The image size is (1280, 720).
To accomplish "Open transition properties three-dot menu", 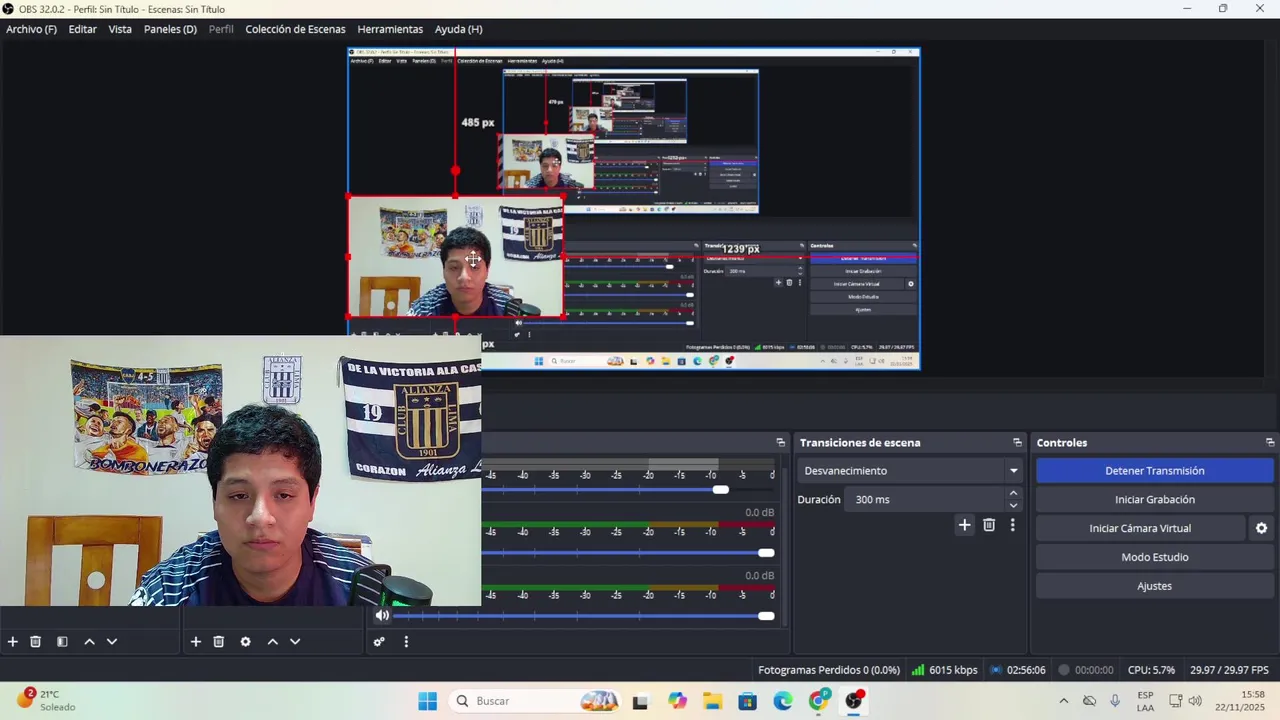I will (1012, 525).
